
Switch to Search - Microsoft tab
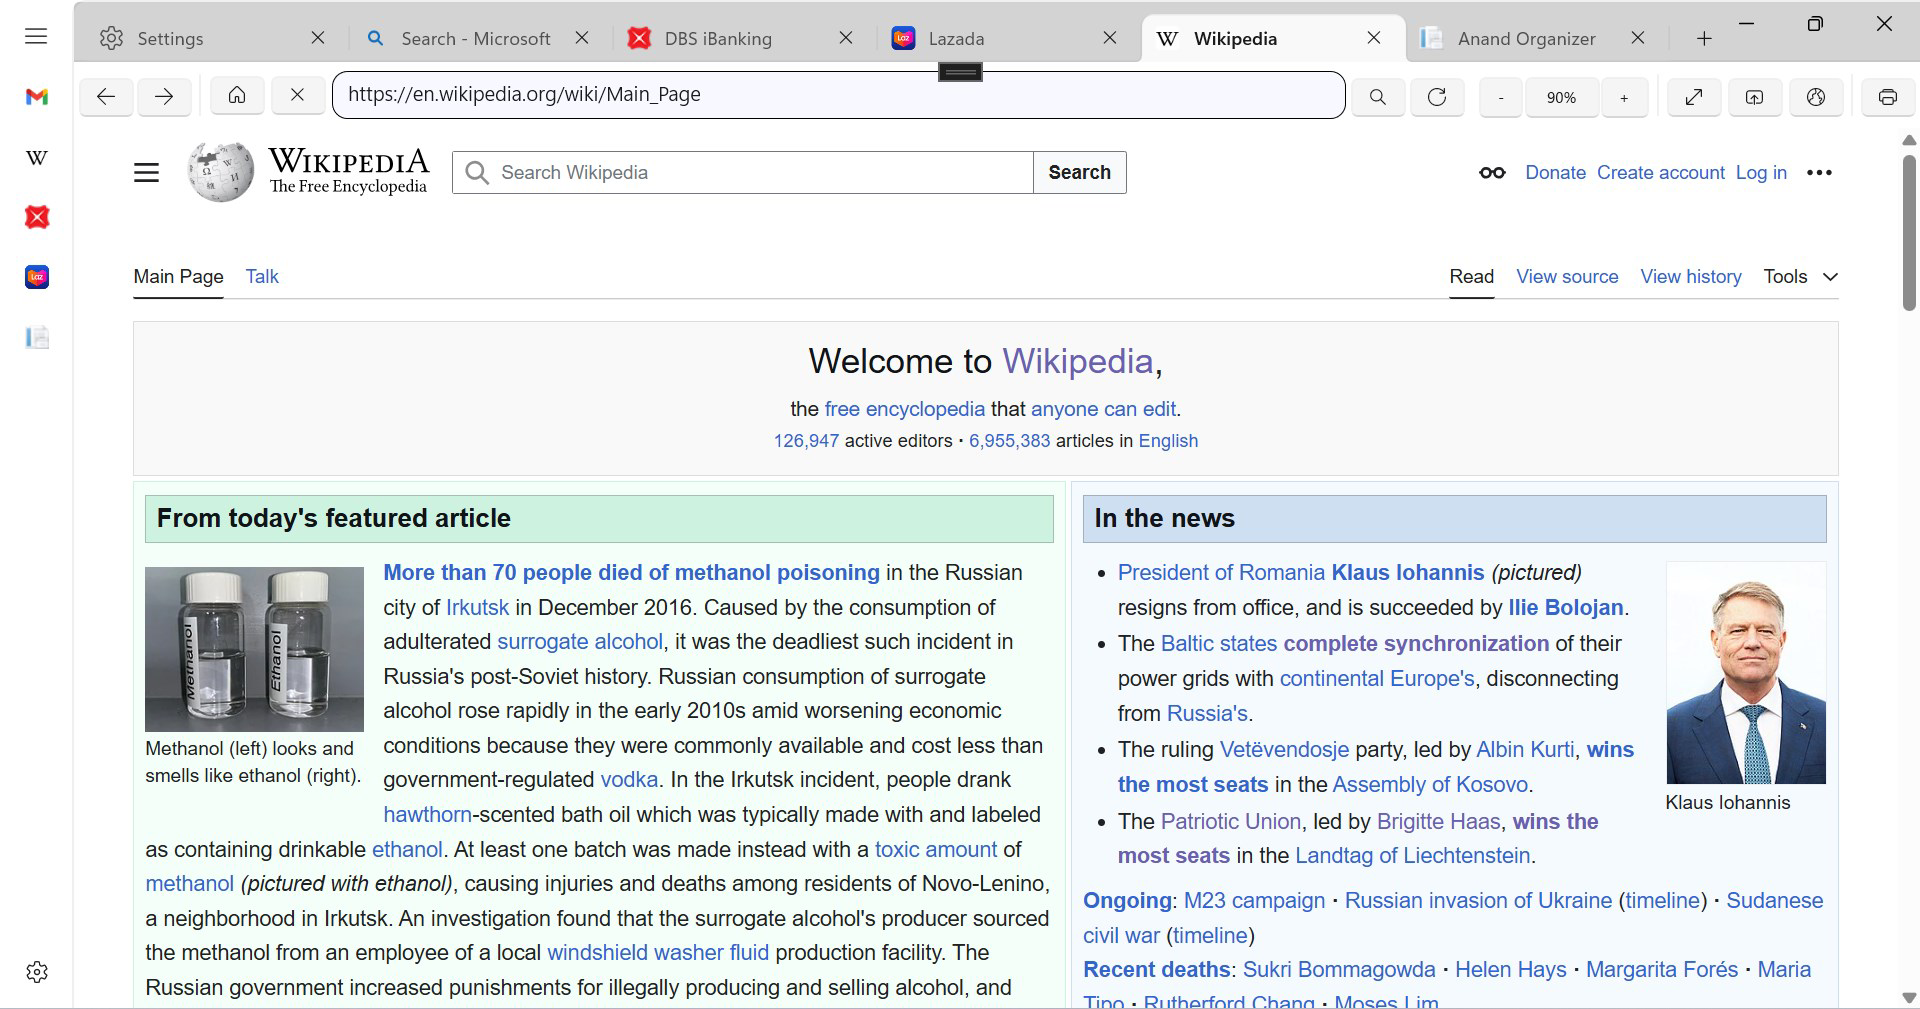click(475, 39)
